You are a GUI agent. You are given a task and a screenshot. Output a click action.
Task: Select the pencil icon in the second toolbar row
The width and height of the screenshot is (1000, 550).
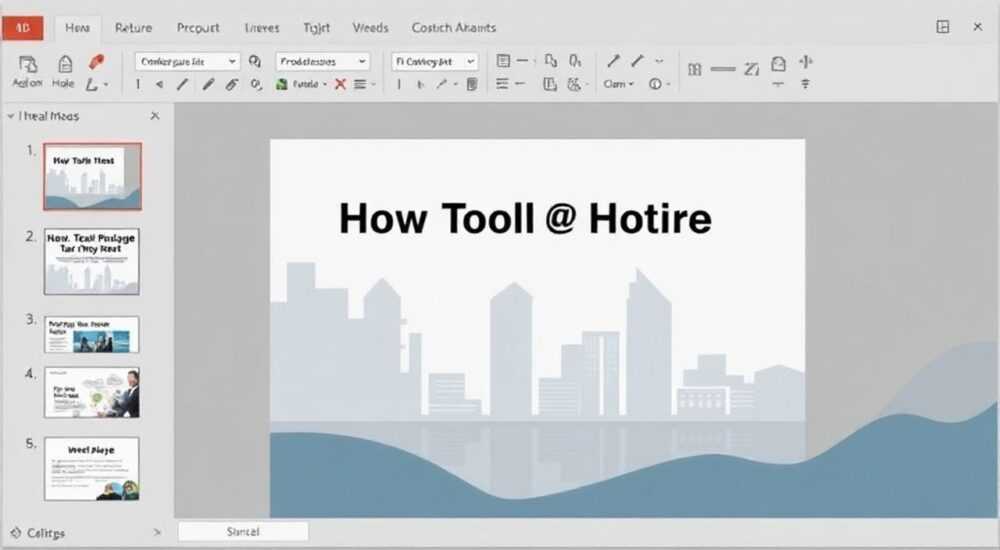(208, 84)
